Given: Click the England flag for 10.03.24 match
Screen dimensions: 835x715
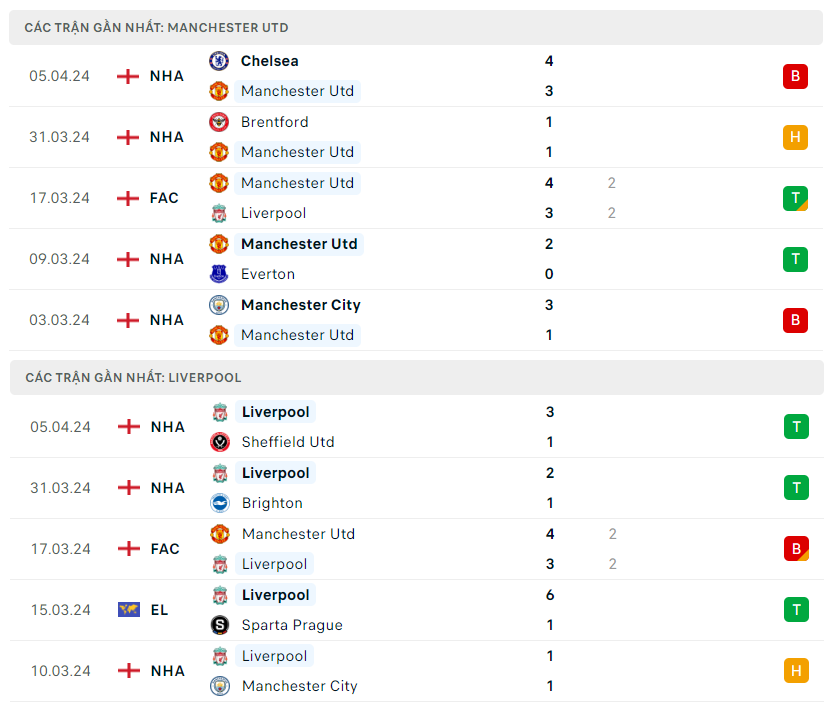Looking at the screenshot, I should point(129,671).
